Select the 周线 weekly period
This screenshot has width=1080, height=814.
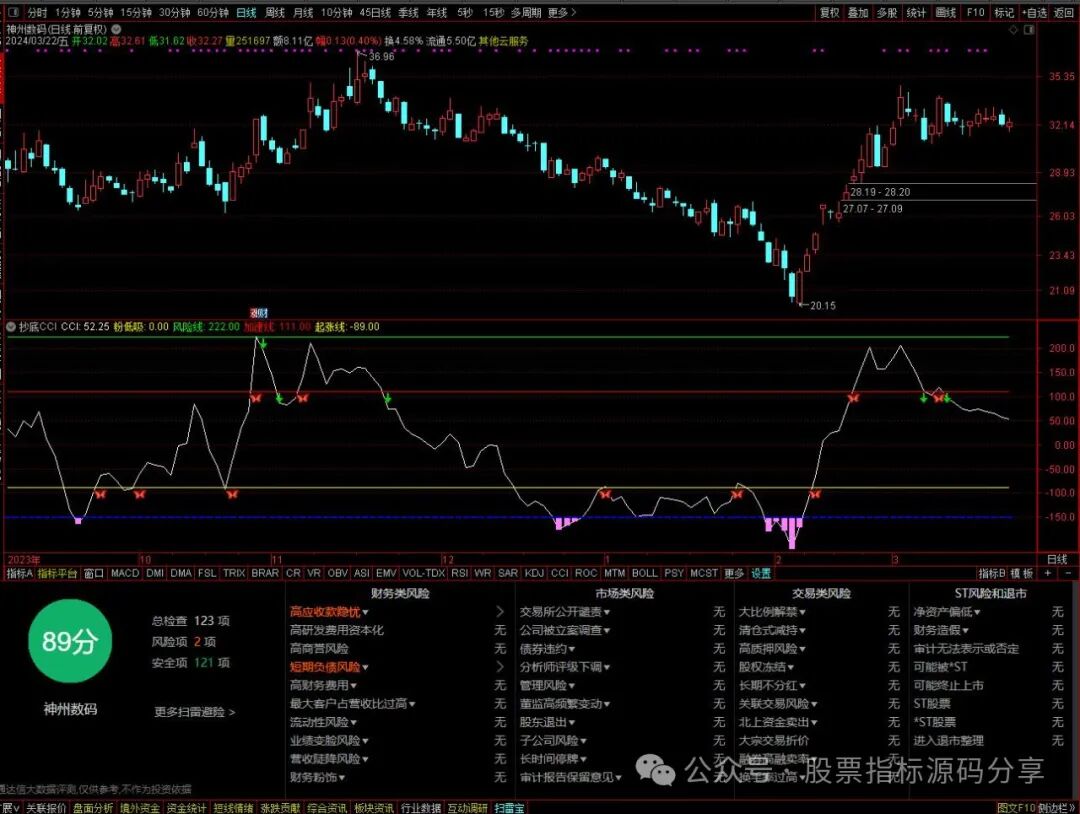point(275,12)
